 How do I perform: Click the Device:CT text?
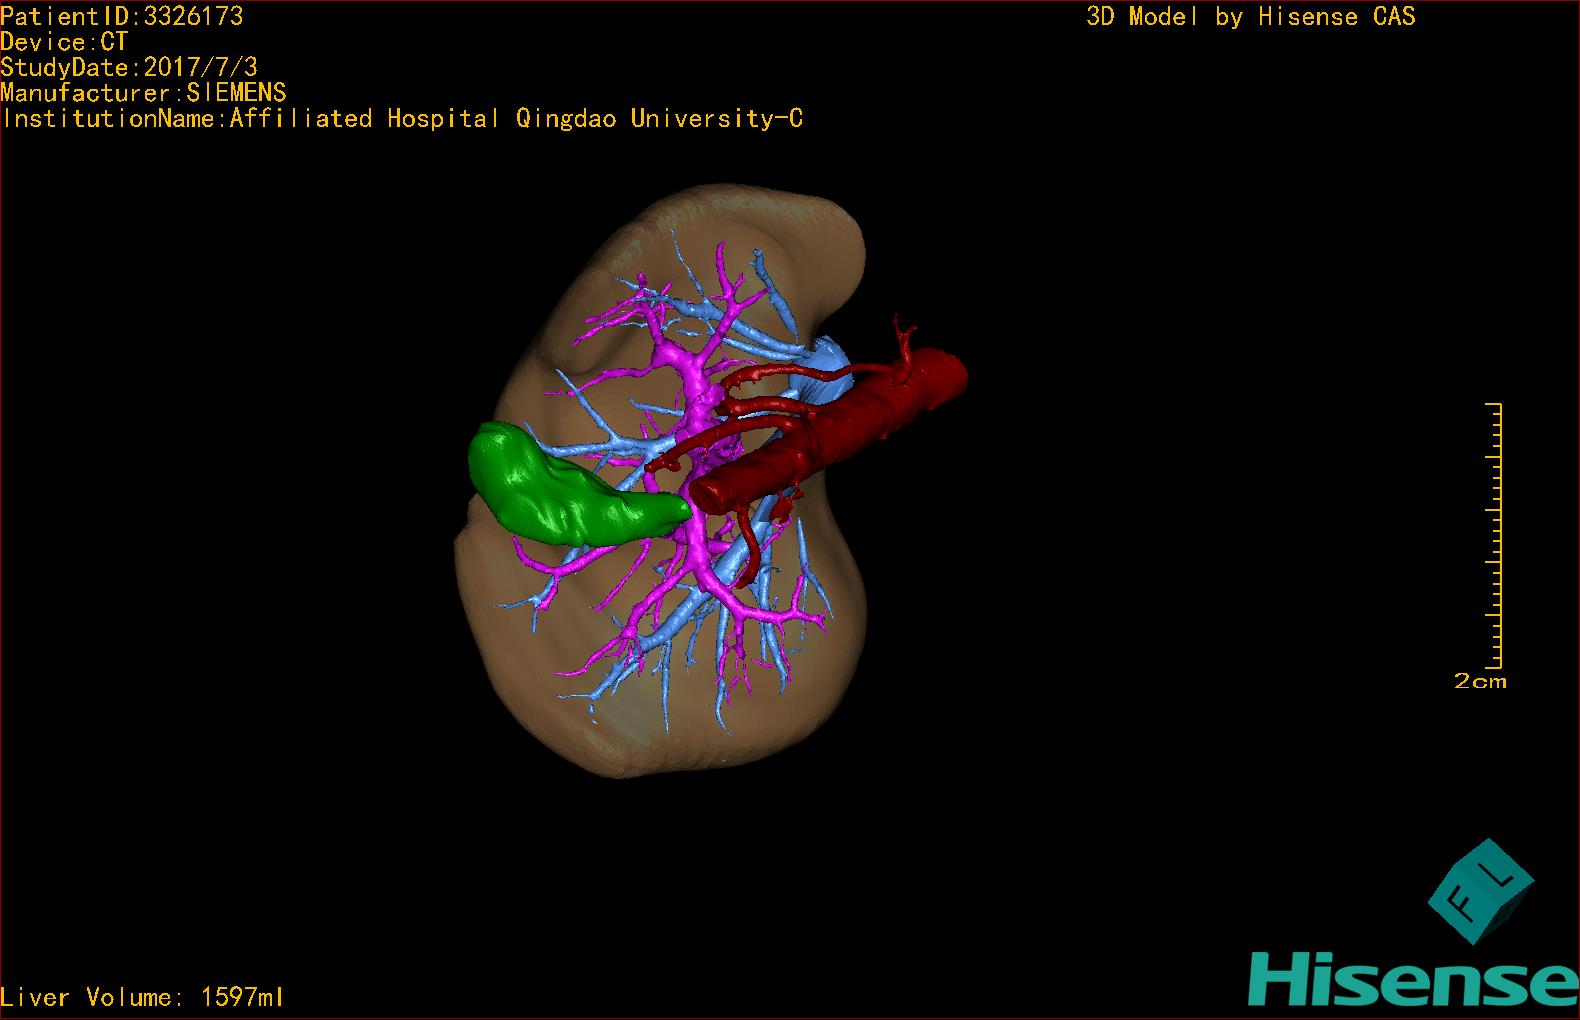tap(64, 42)
